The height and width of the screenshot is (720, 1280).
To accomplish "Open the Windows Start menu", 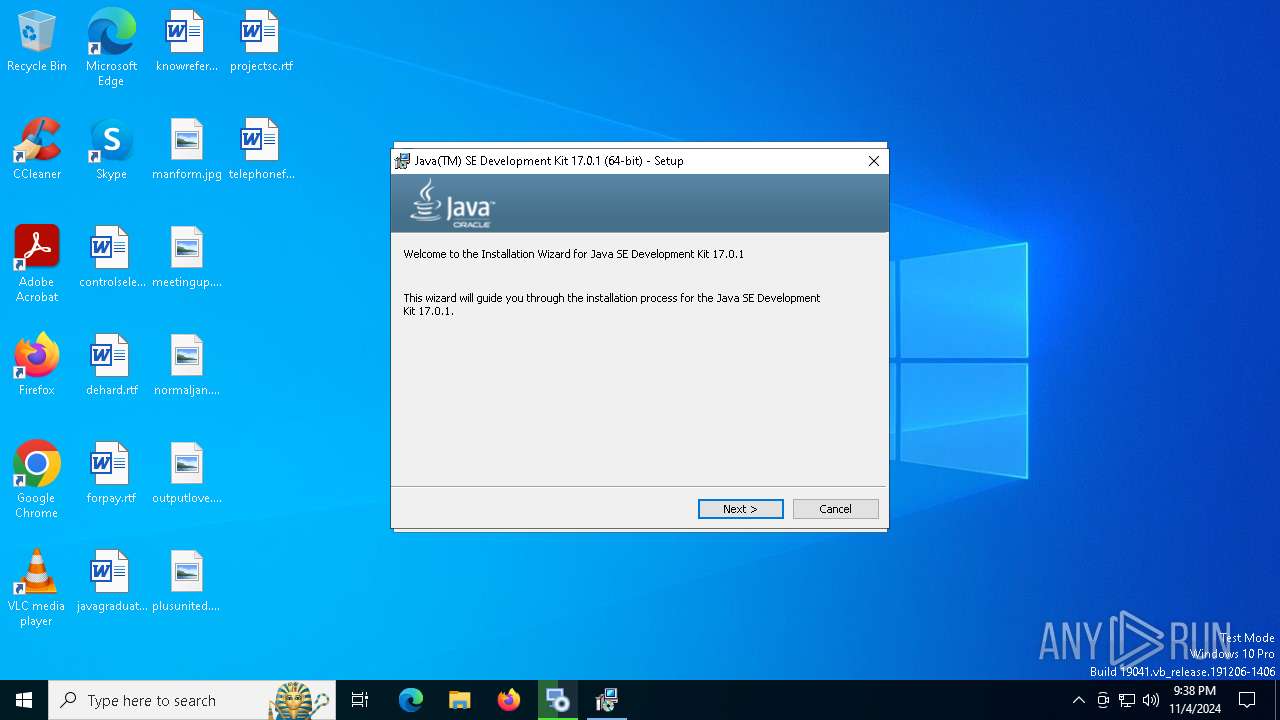I will [x=24, y=700].
